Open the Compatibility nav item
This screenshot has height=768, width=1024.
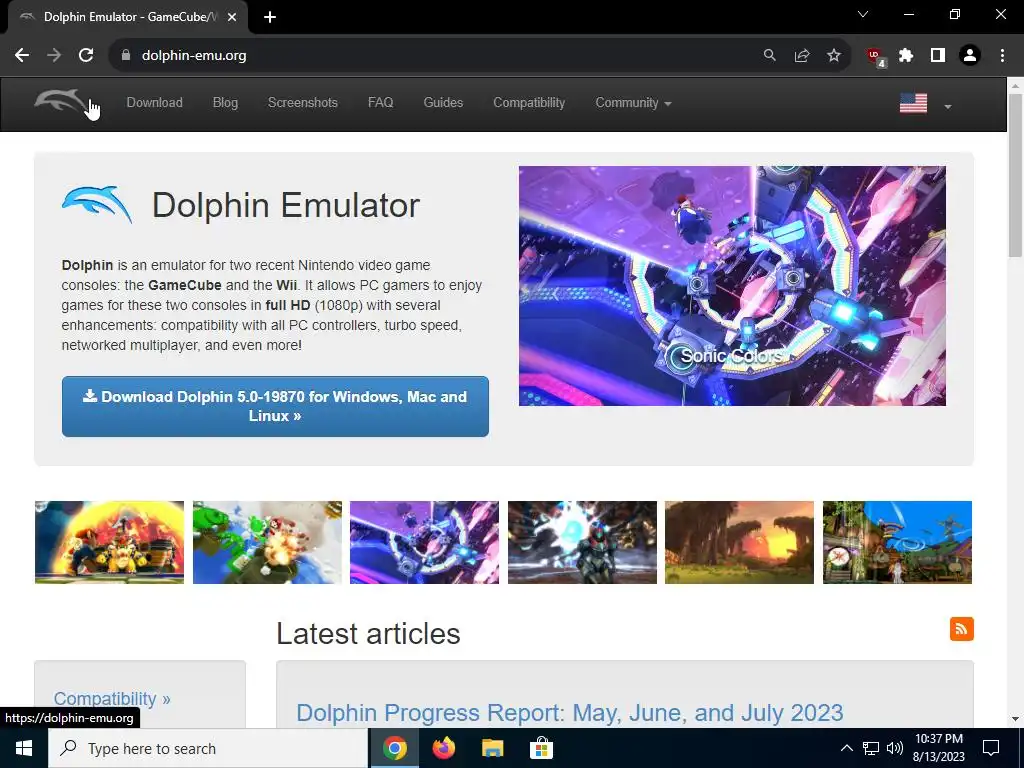tap(529, 103)
